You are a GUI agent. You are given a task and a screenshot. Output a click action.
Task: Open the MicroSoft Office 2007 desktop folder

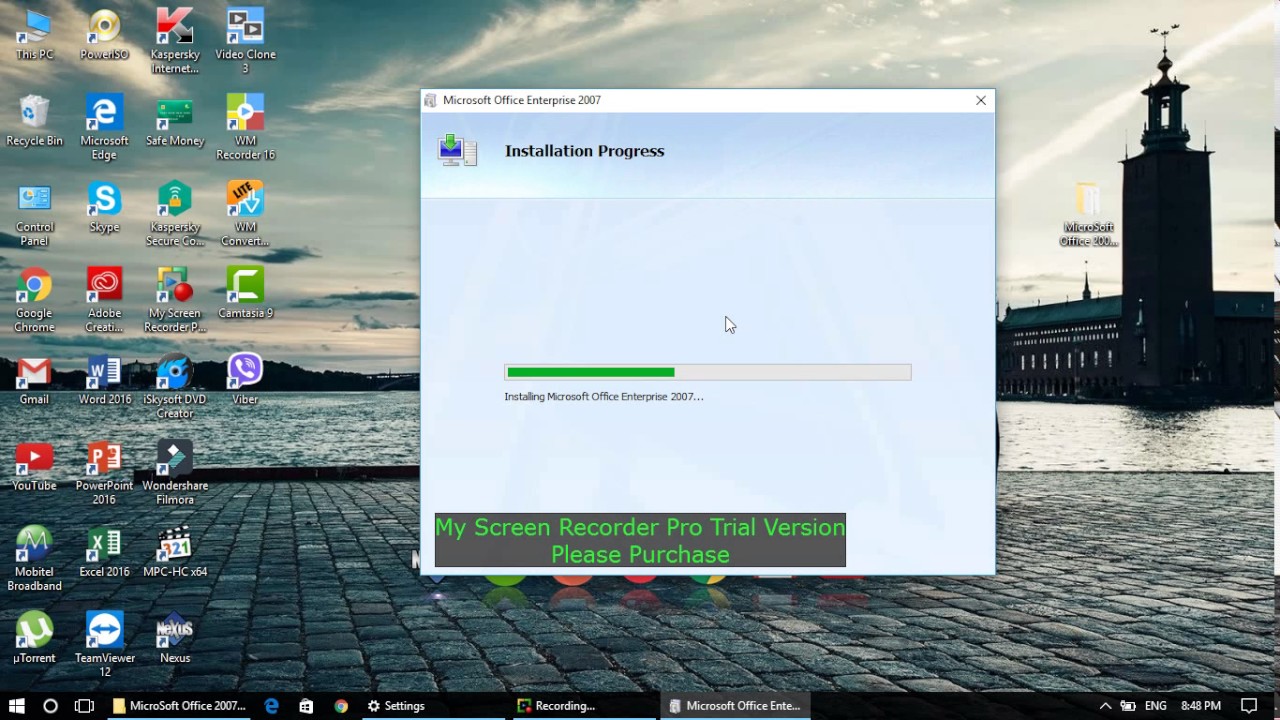click(x=1088, y=214)
